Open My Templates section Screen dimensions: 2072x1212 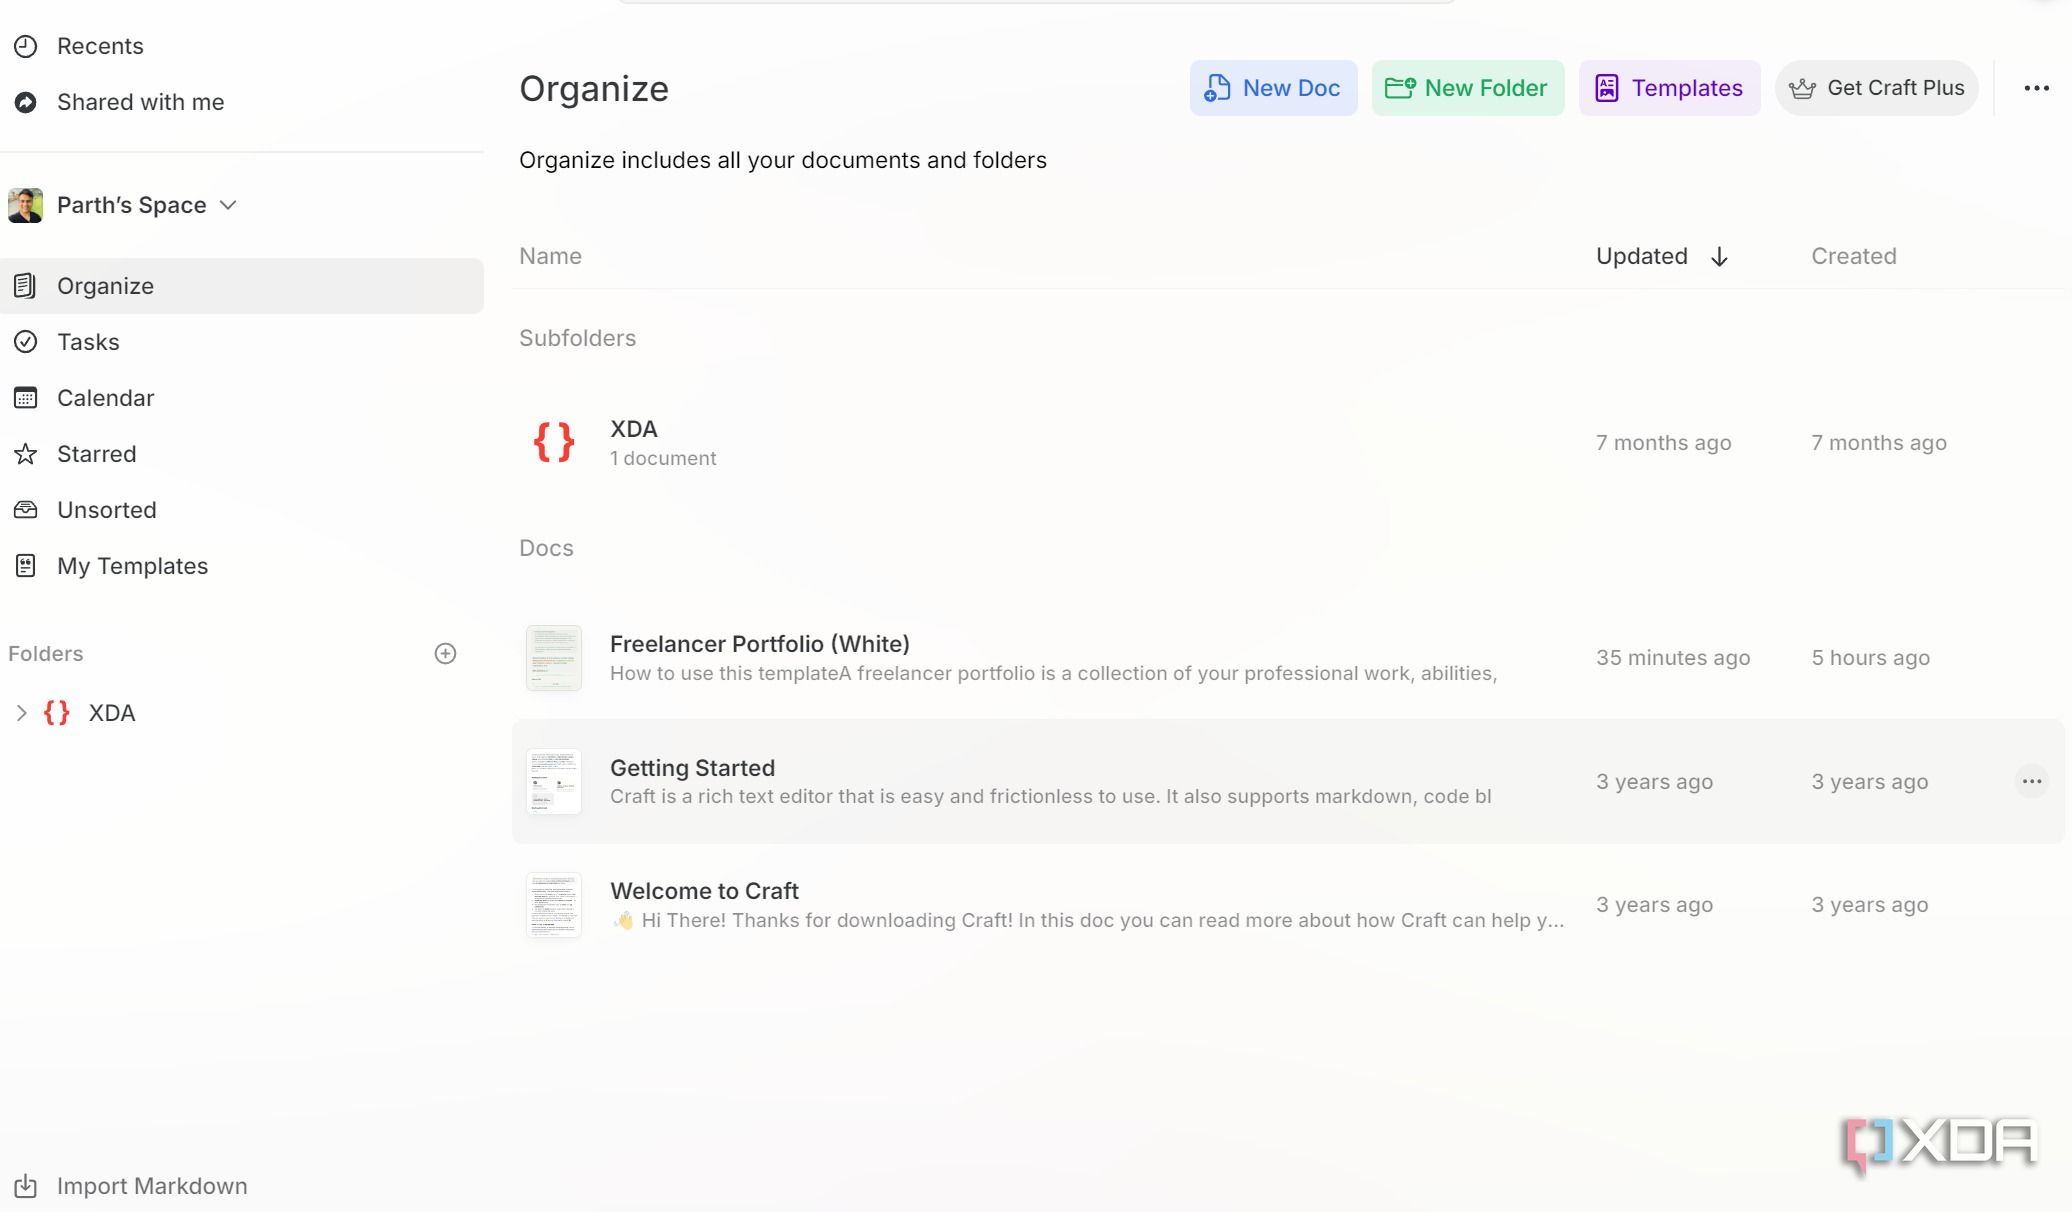pyautogui.click(x=132, y=566)
